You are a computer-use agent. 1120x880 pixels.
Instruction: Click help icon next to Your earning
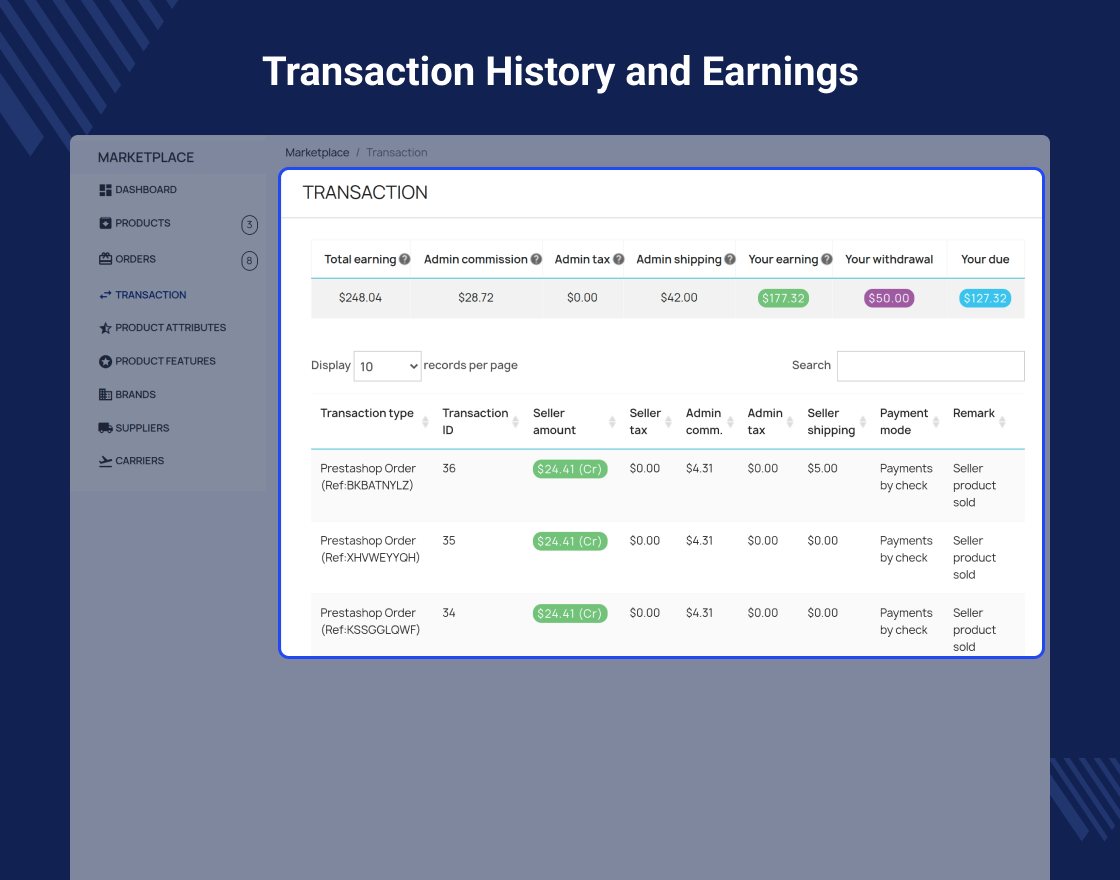point(826,259)
